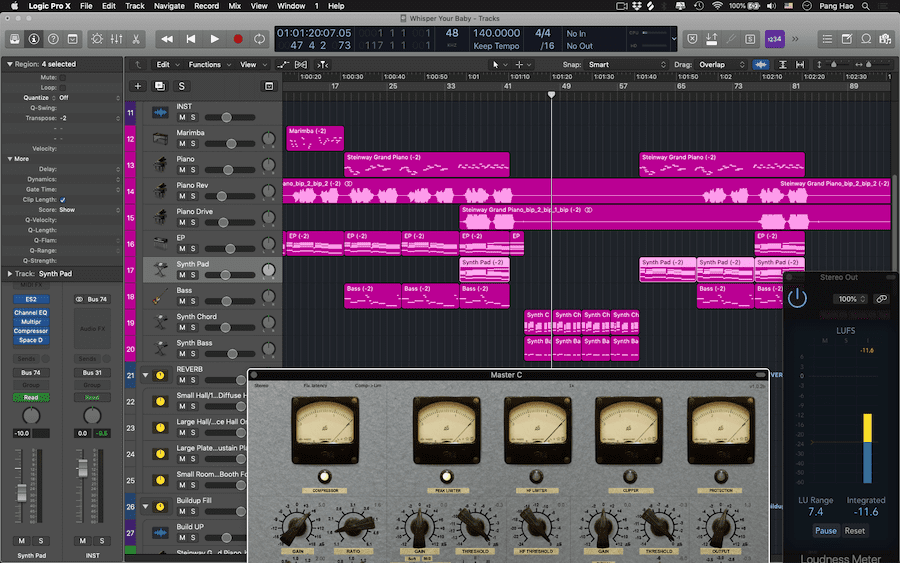Duplicate the selected track

point(160,86)
